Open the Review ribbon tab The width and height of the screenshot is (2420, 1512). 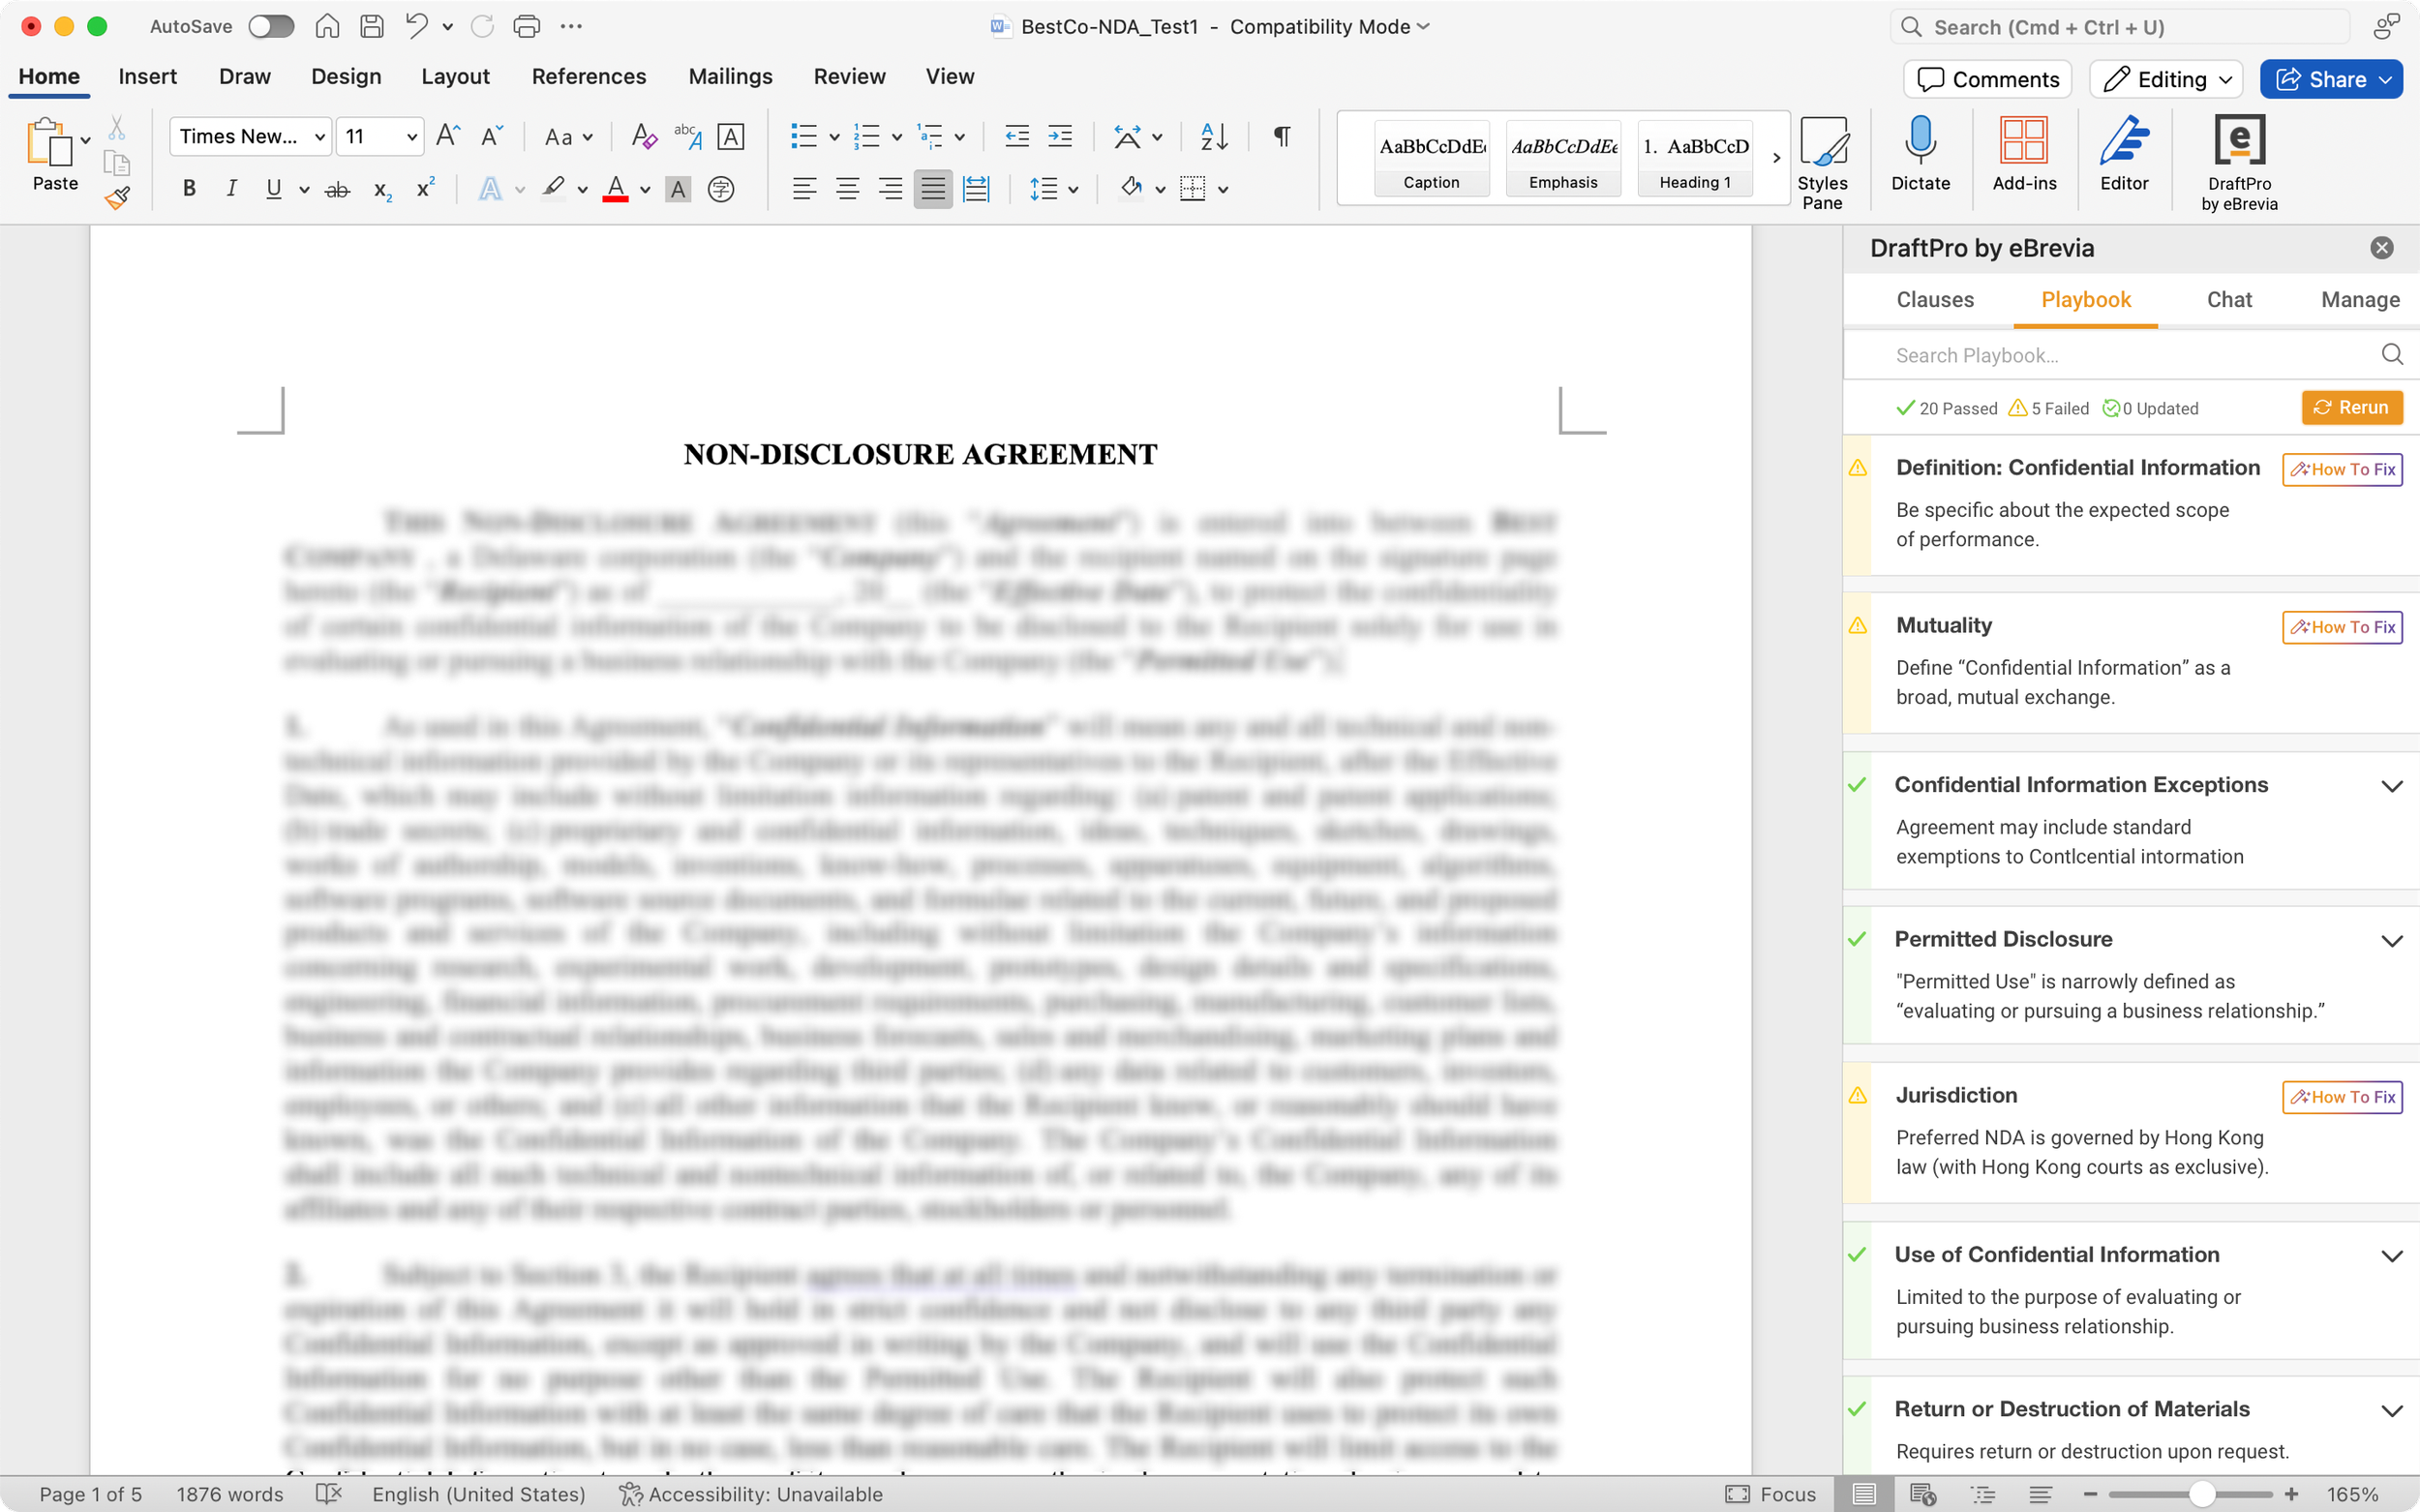pos(849,76)
